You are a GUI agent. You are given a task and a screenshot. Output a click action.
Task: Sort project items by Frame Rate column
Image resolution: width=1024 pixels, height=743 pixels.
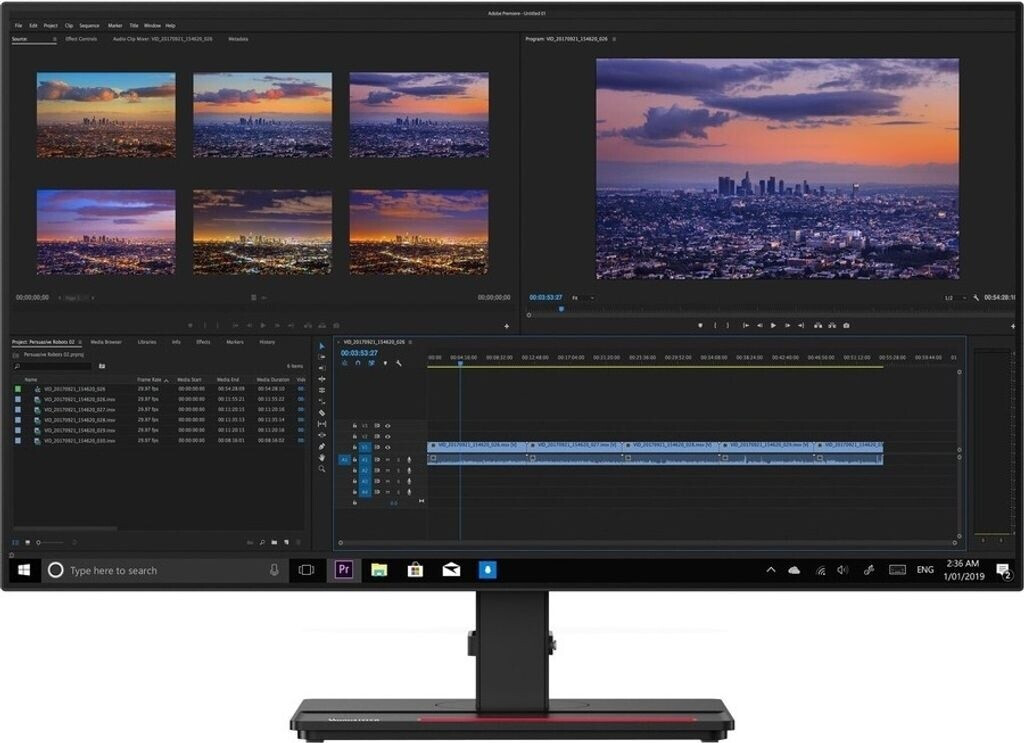[x=149, y=380]
